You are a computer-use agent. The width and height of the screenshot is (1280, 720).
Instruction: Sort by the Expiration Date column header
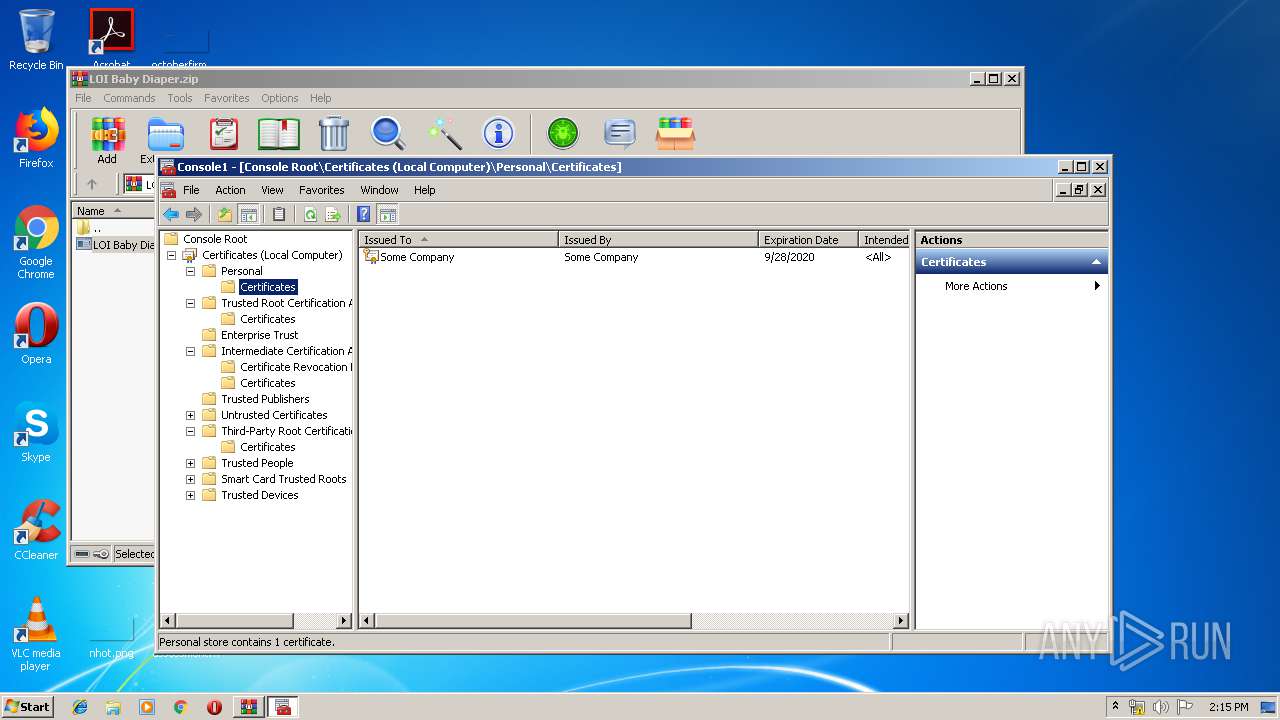pos(808,240)
